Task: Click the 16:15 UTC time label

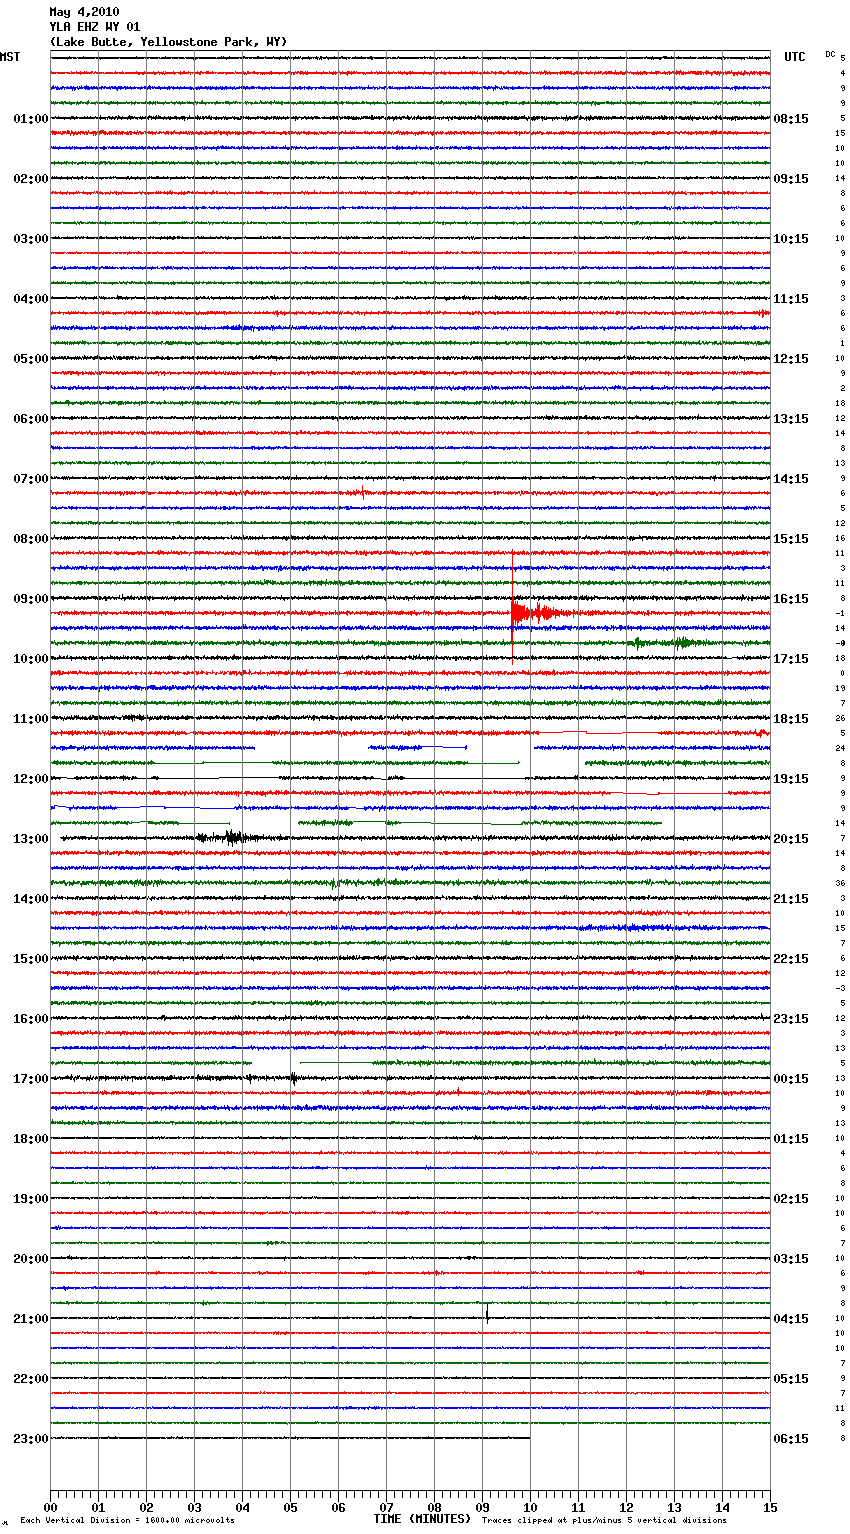Action: tap(790, 599)
